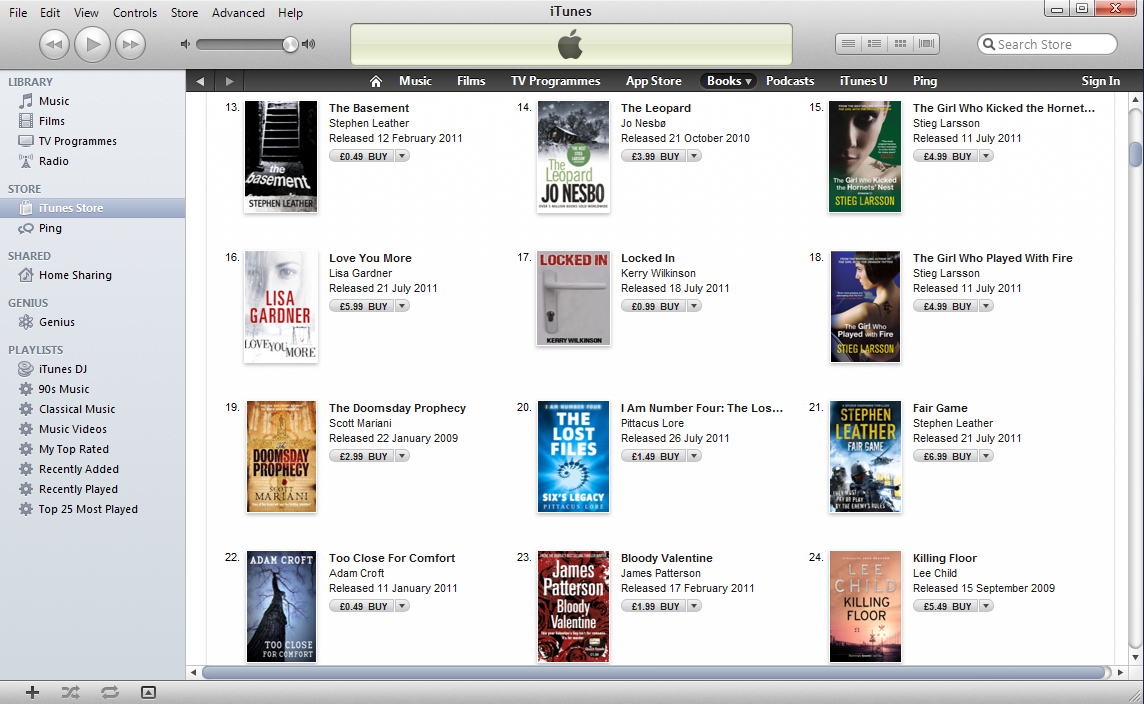The height and width of the screenshot is (704, 1144).
Task: Skip to the next track
Action: coord(130,44)
